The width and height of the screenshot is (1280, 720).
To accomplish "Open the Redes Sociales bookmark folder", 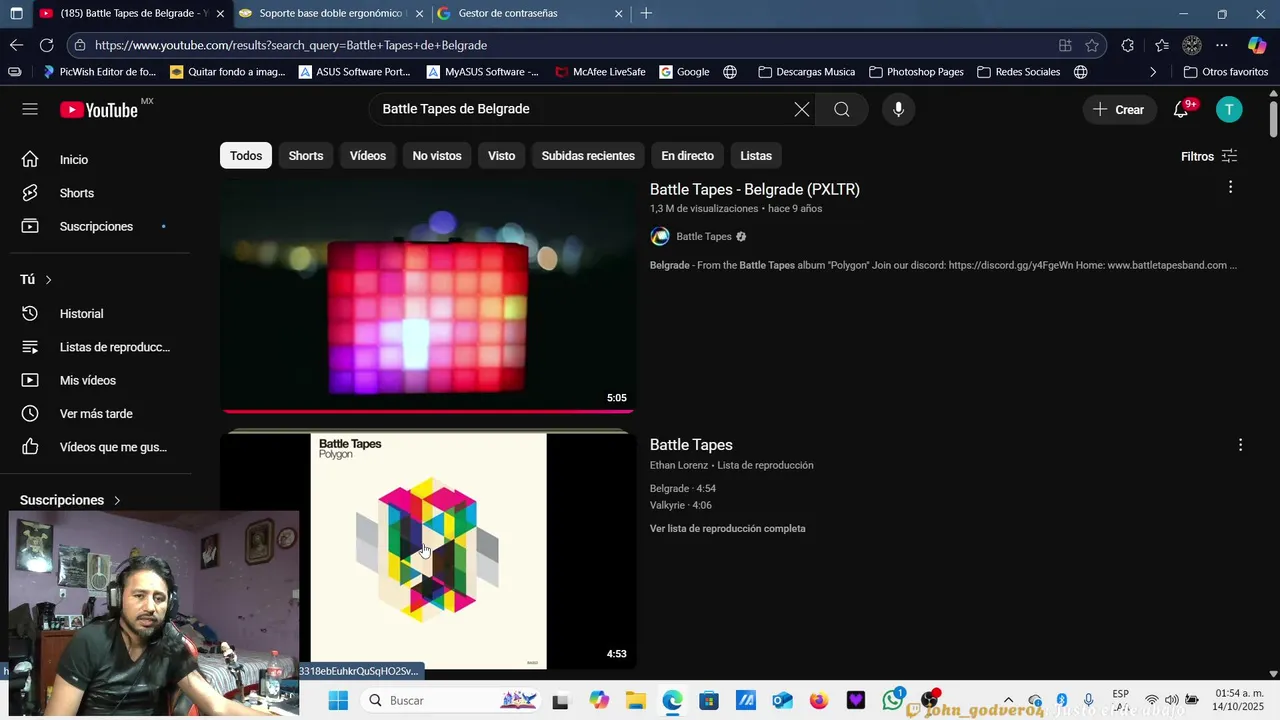I will pyautogui.click(x=1018, y=72).
